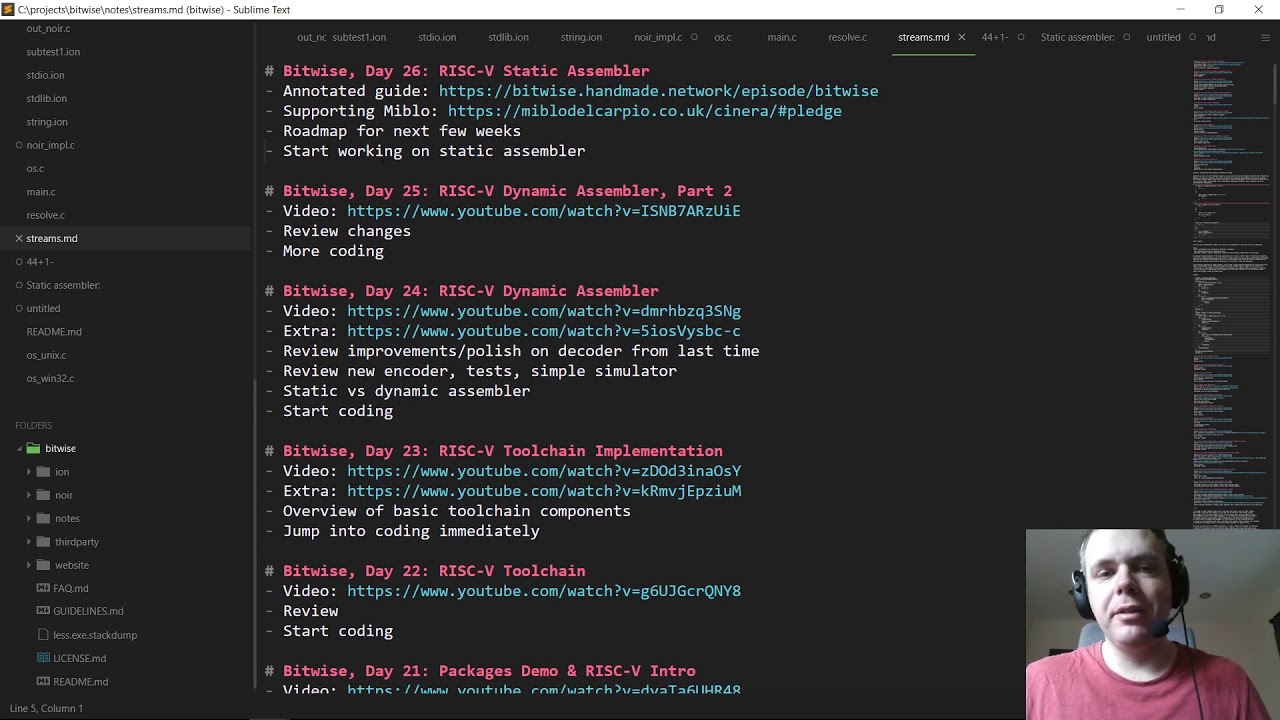
Task: Collapse the bitwise folder tree
Action: pos(19,448)
